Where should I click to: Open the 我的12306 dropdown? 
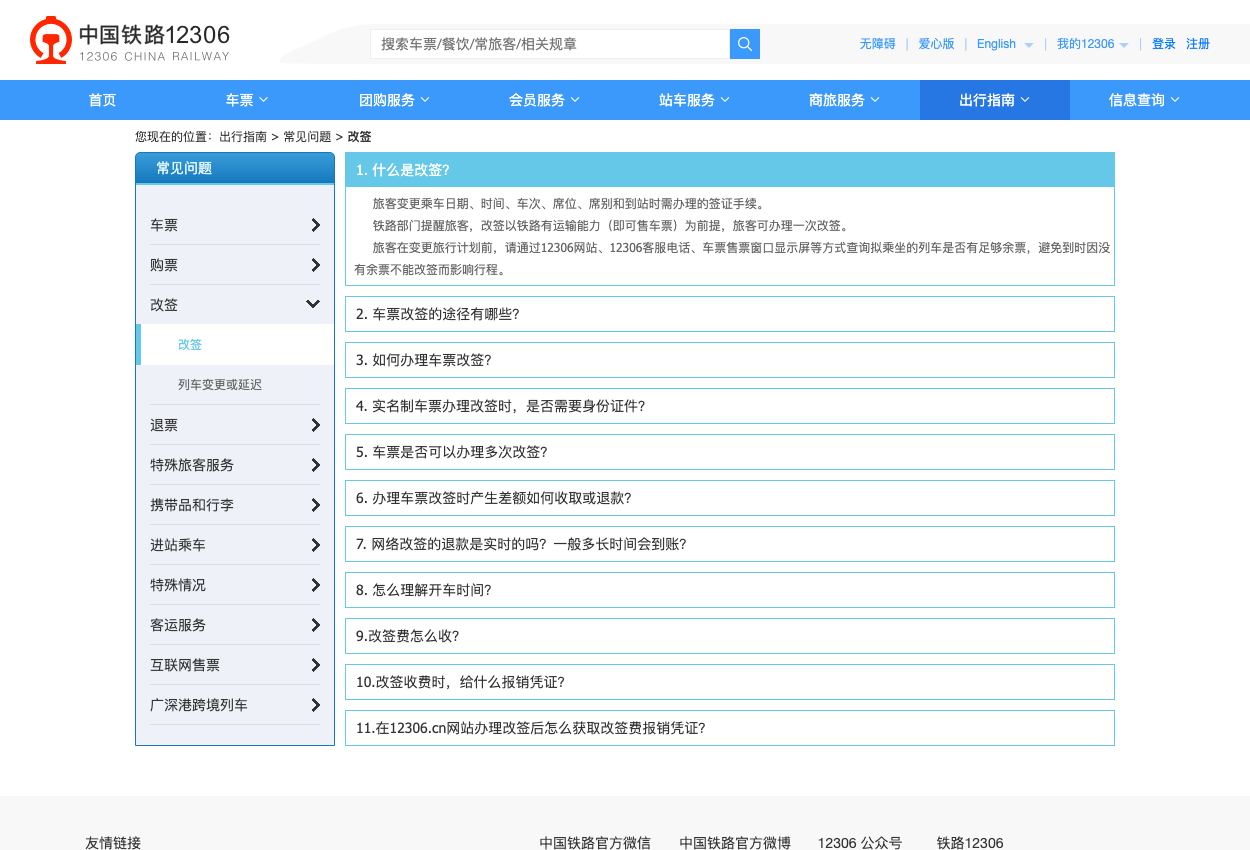(1093, 44)
